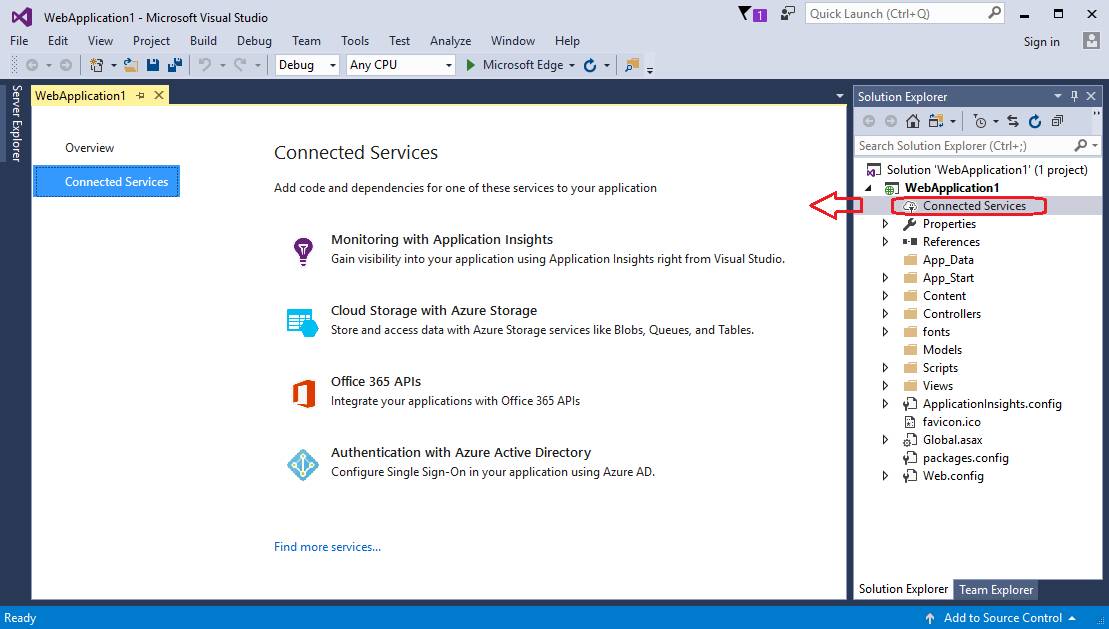The width and height of the screenshot is (1109, 629).
Task: Click the Save toolbar icon
Action: (x=152, y=65)
